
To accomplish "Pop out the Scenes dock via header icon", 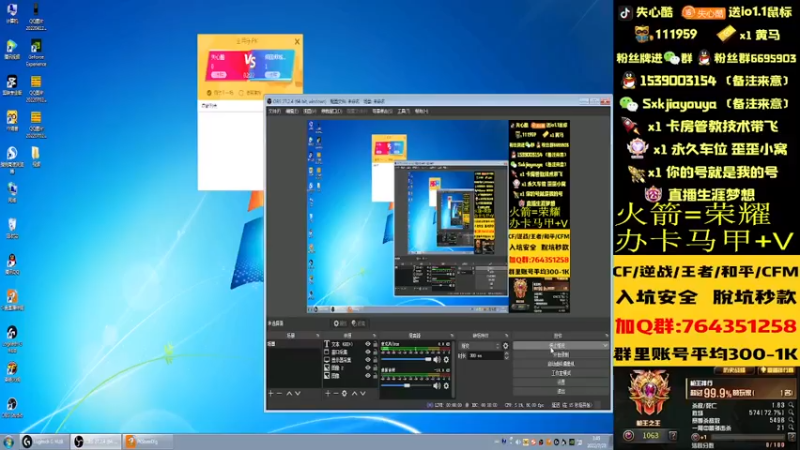I will 317,335.
